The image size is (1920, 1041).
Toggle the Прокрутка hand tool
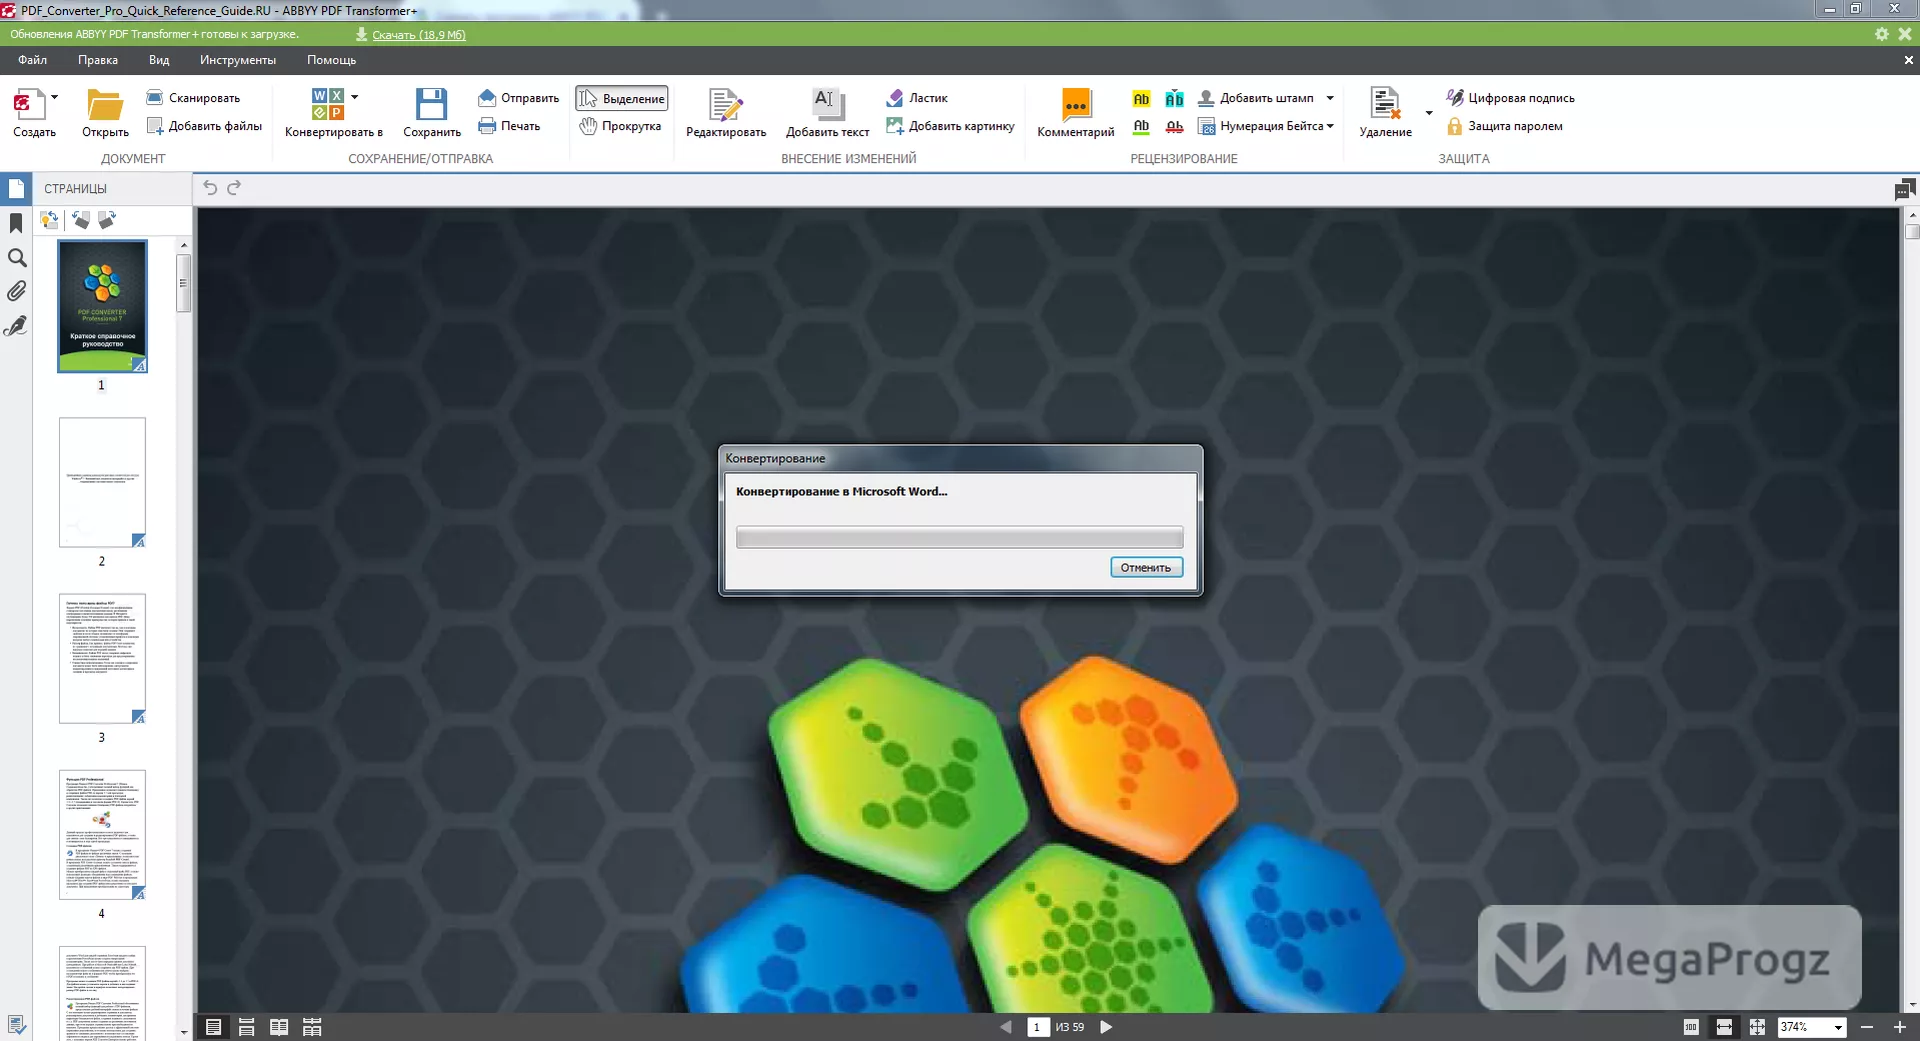620,126
